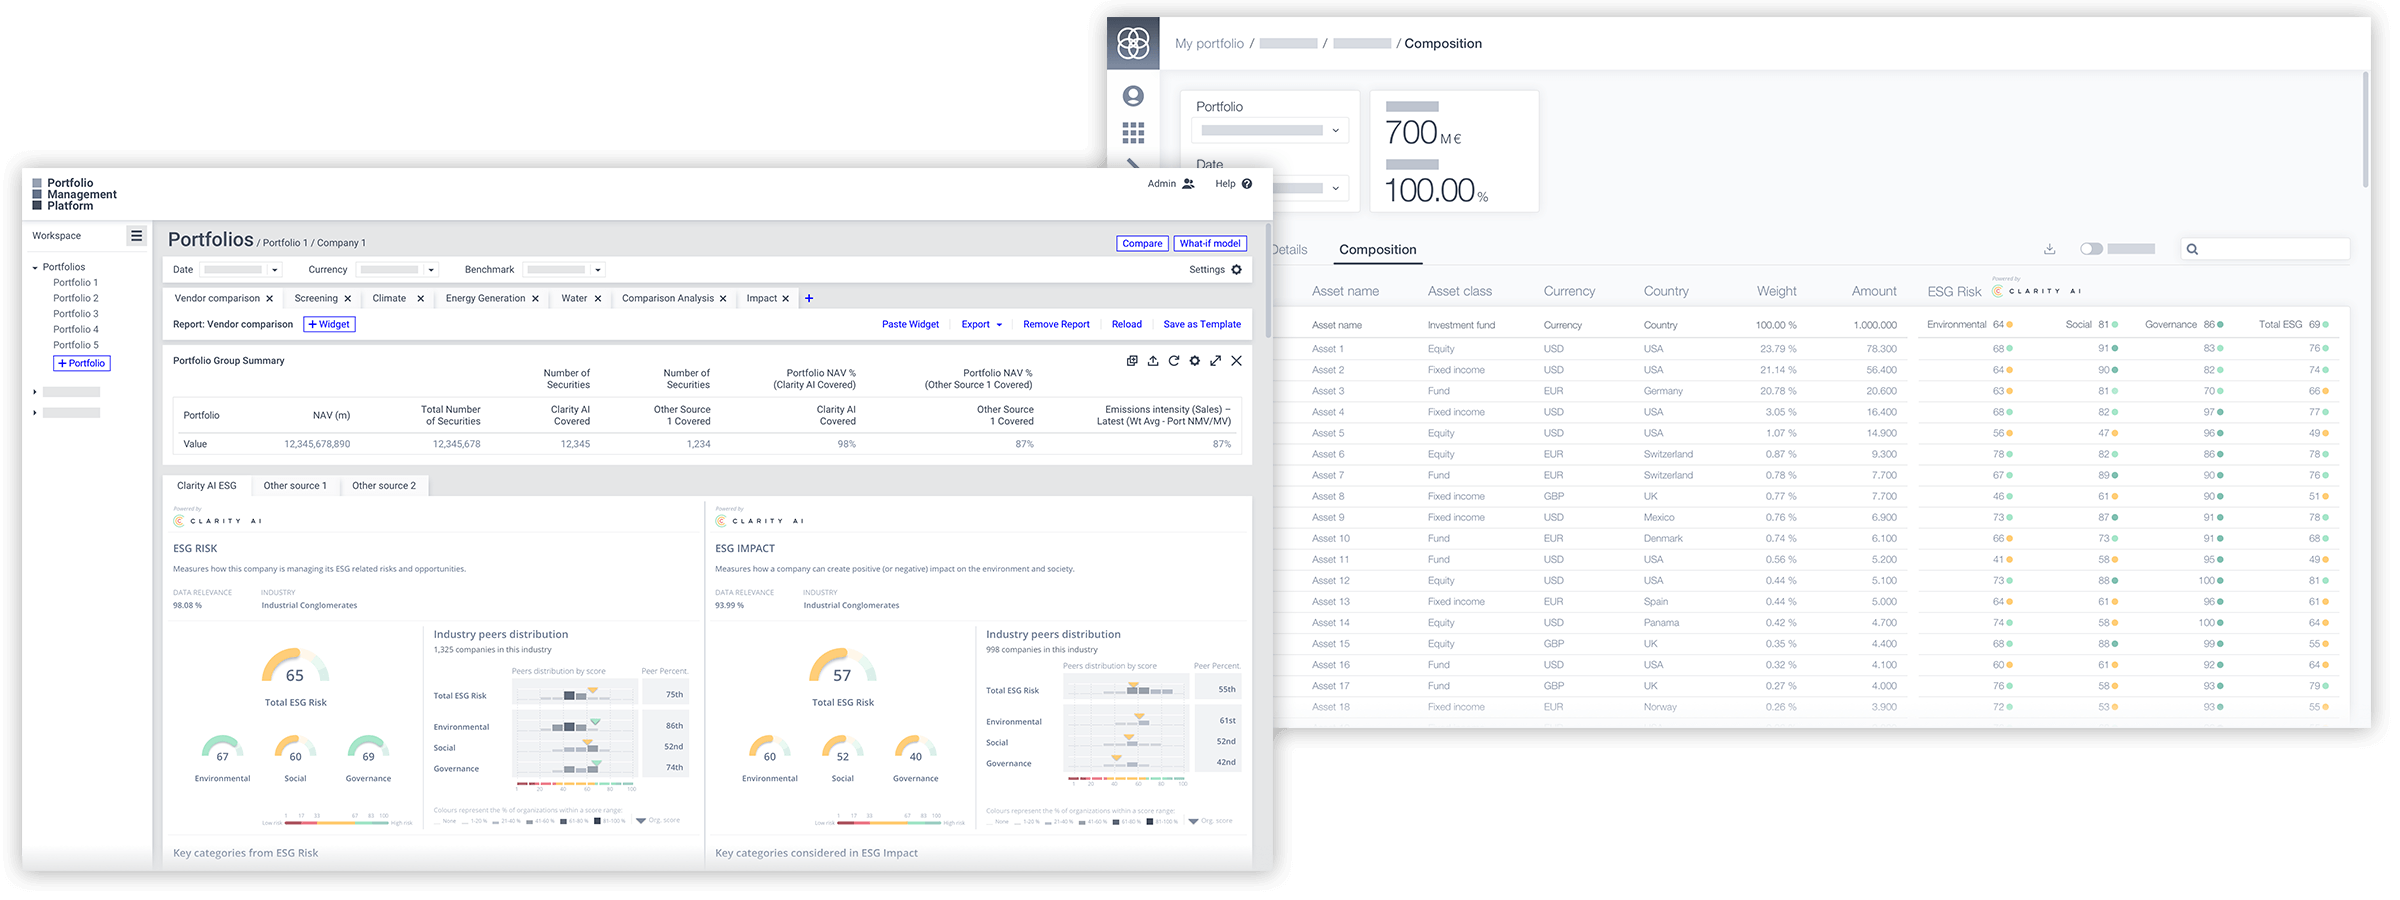Open widget settings gear on Portfolio Group Summary
This screenshot has width=2400, height=900.
click(1194, 361)
